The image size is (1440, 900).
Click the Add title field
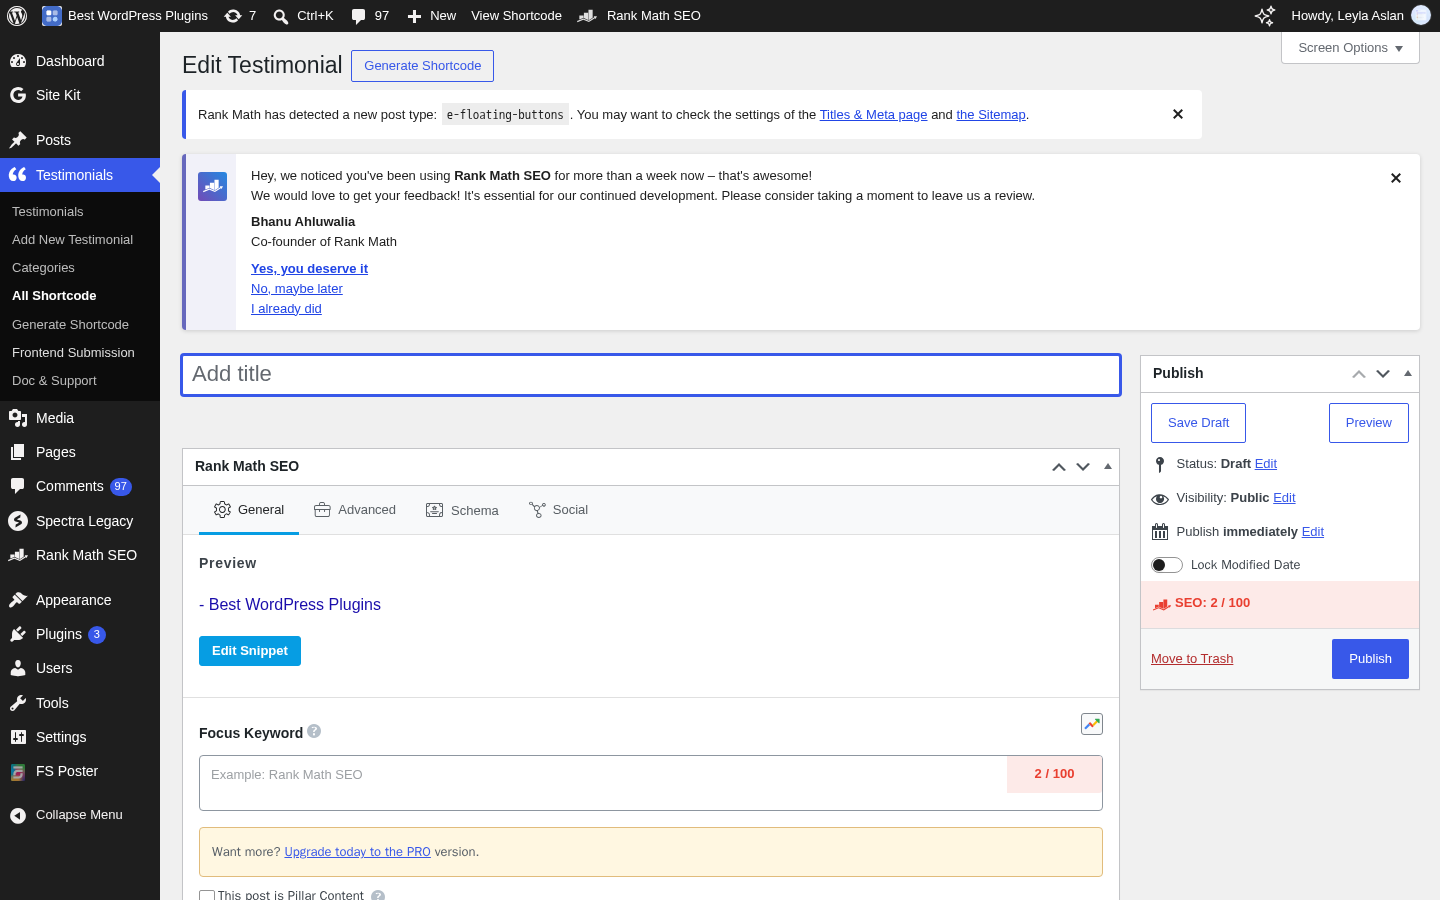click(x=651, y=375)
